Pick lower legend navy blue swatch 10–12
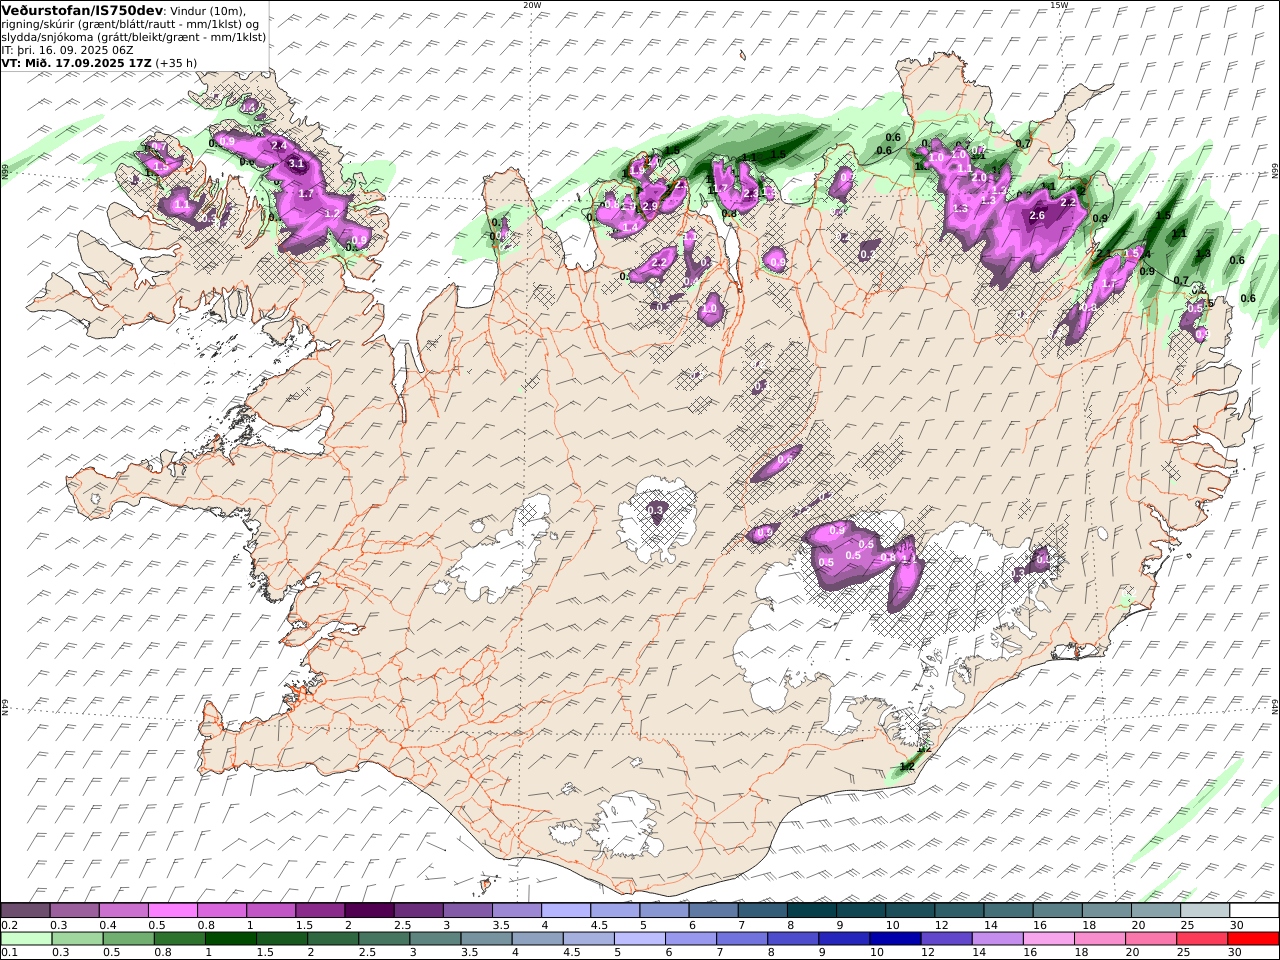This screenshot has height=960, width=1280. [x=895, y=939]
